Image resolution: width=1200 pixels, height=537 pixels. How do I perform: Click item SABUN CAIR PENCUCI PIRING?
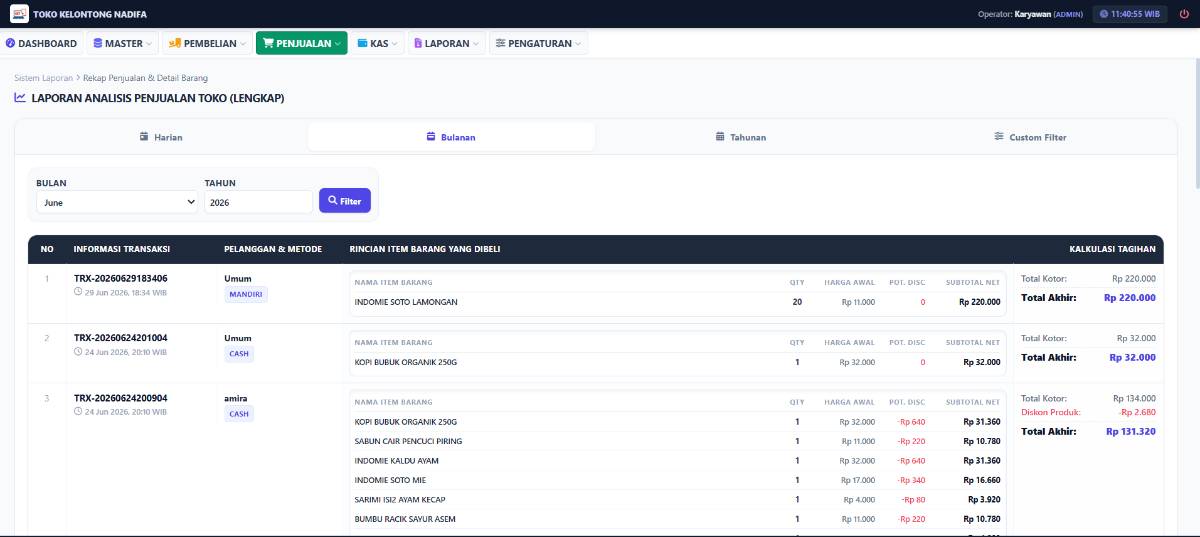[408, 441]
